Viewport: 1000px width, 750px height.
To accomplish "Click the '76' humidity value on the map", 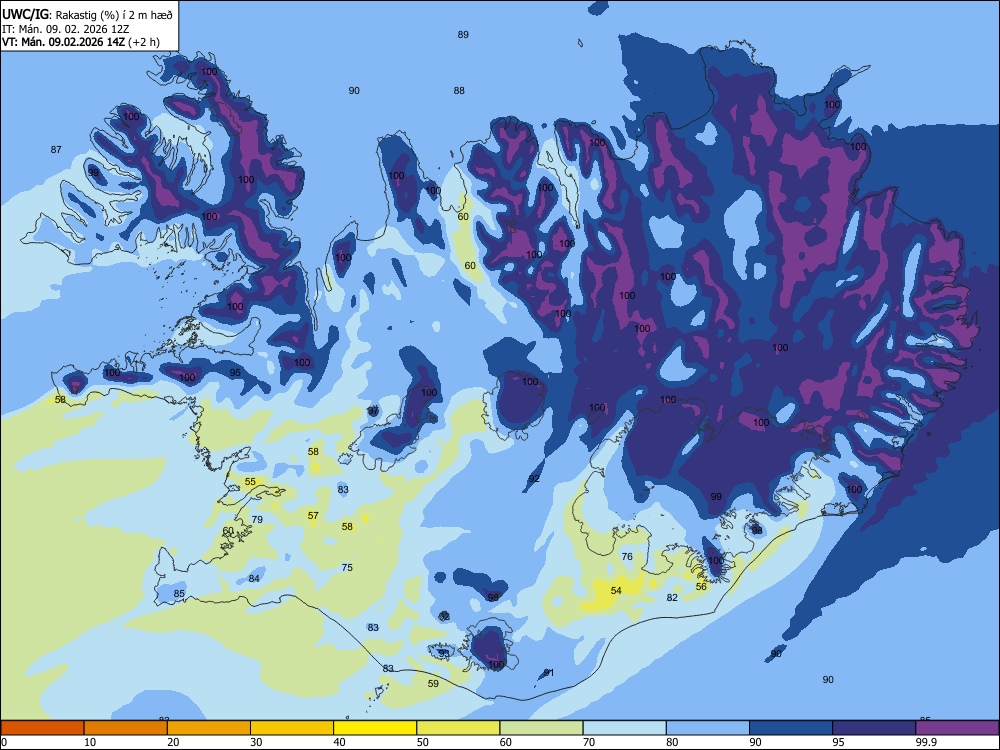I will click(627, 556).
